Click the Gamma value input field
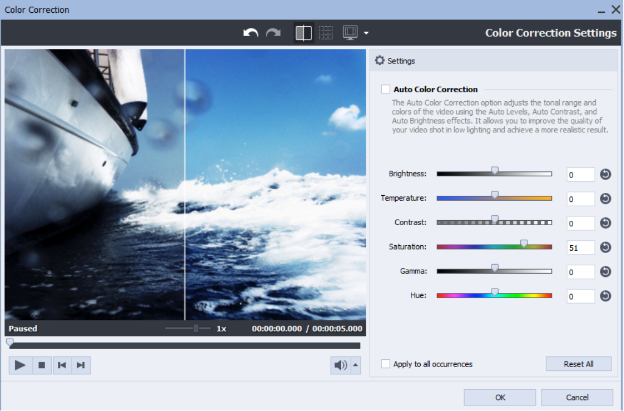This screenshot has height=411, width=624. coord(580,272)
